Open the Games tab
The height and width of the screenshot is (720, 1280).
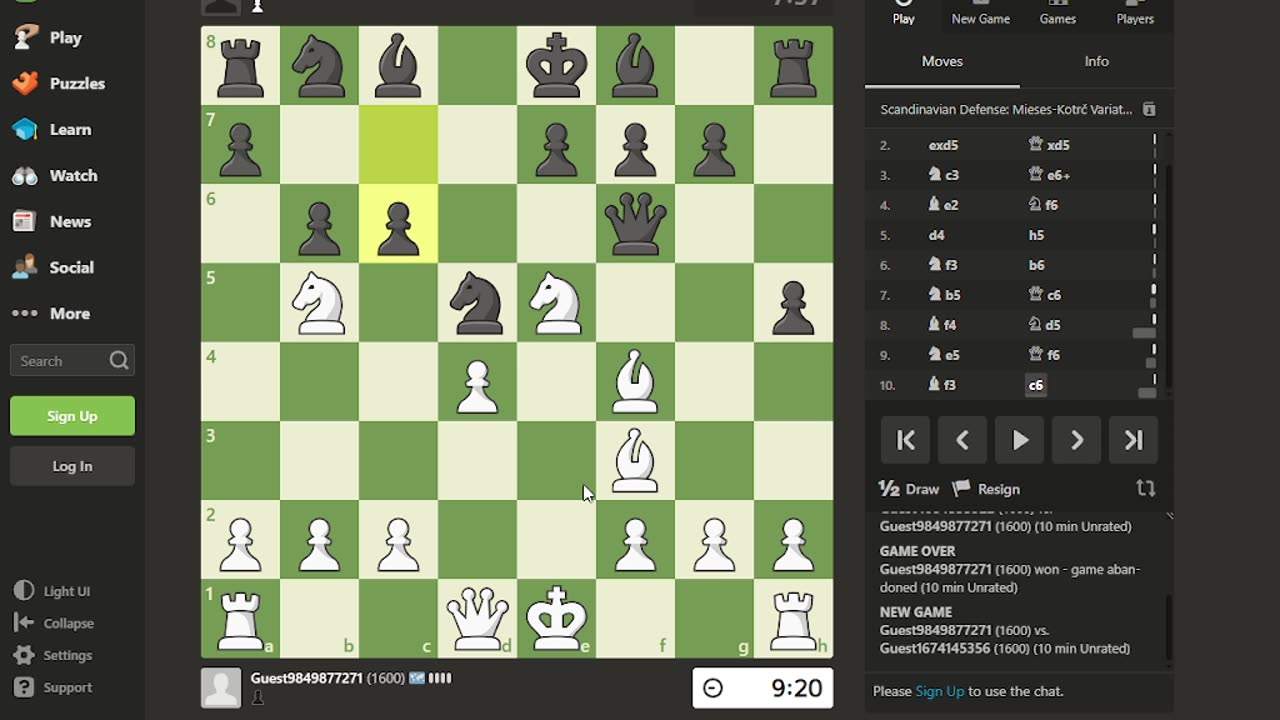pos(1058,13)
